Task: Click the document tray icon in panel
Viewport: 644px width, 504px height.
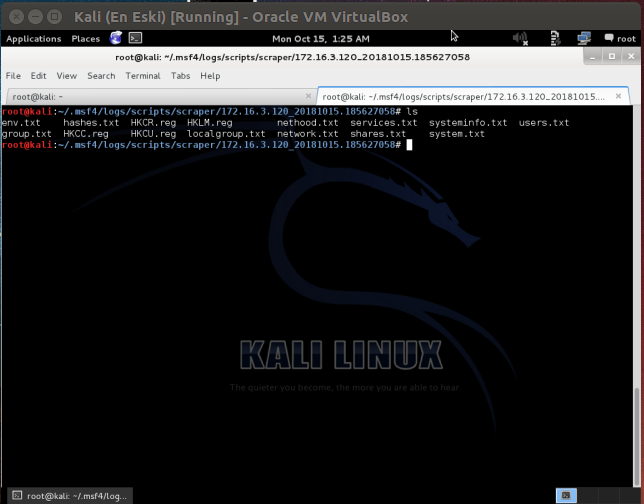Action: tap(555, 38)
